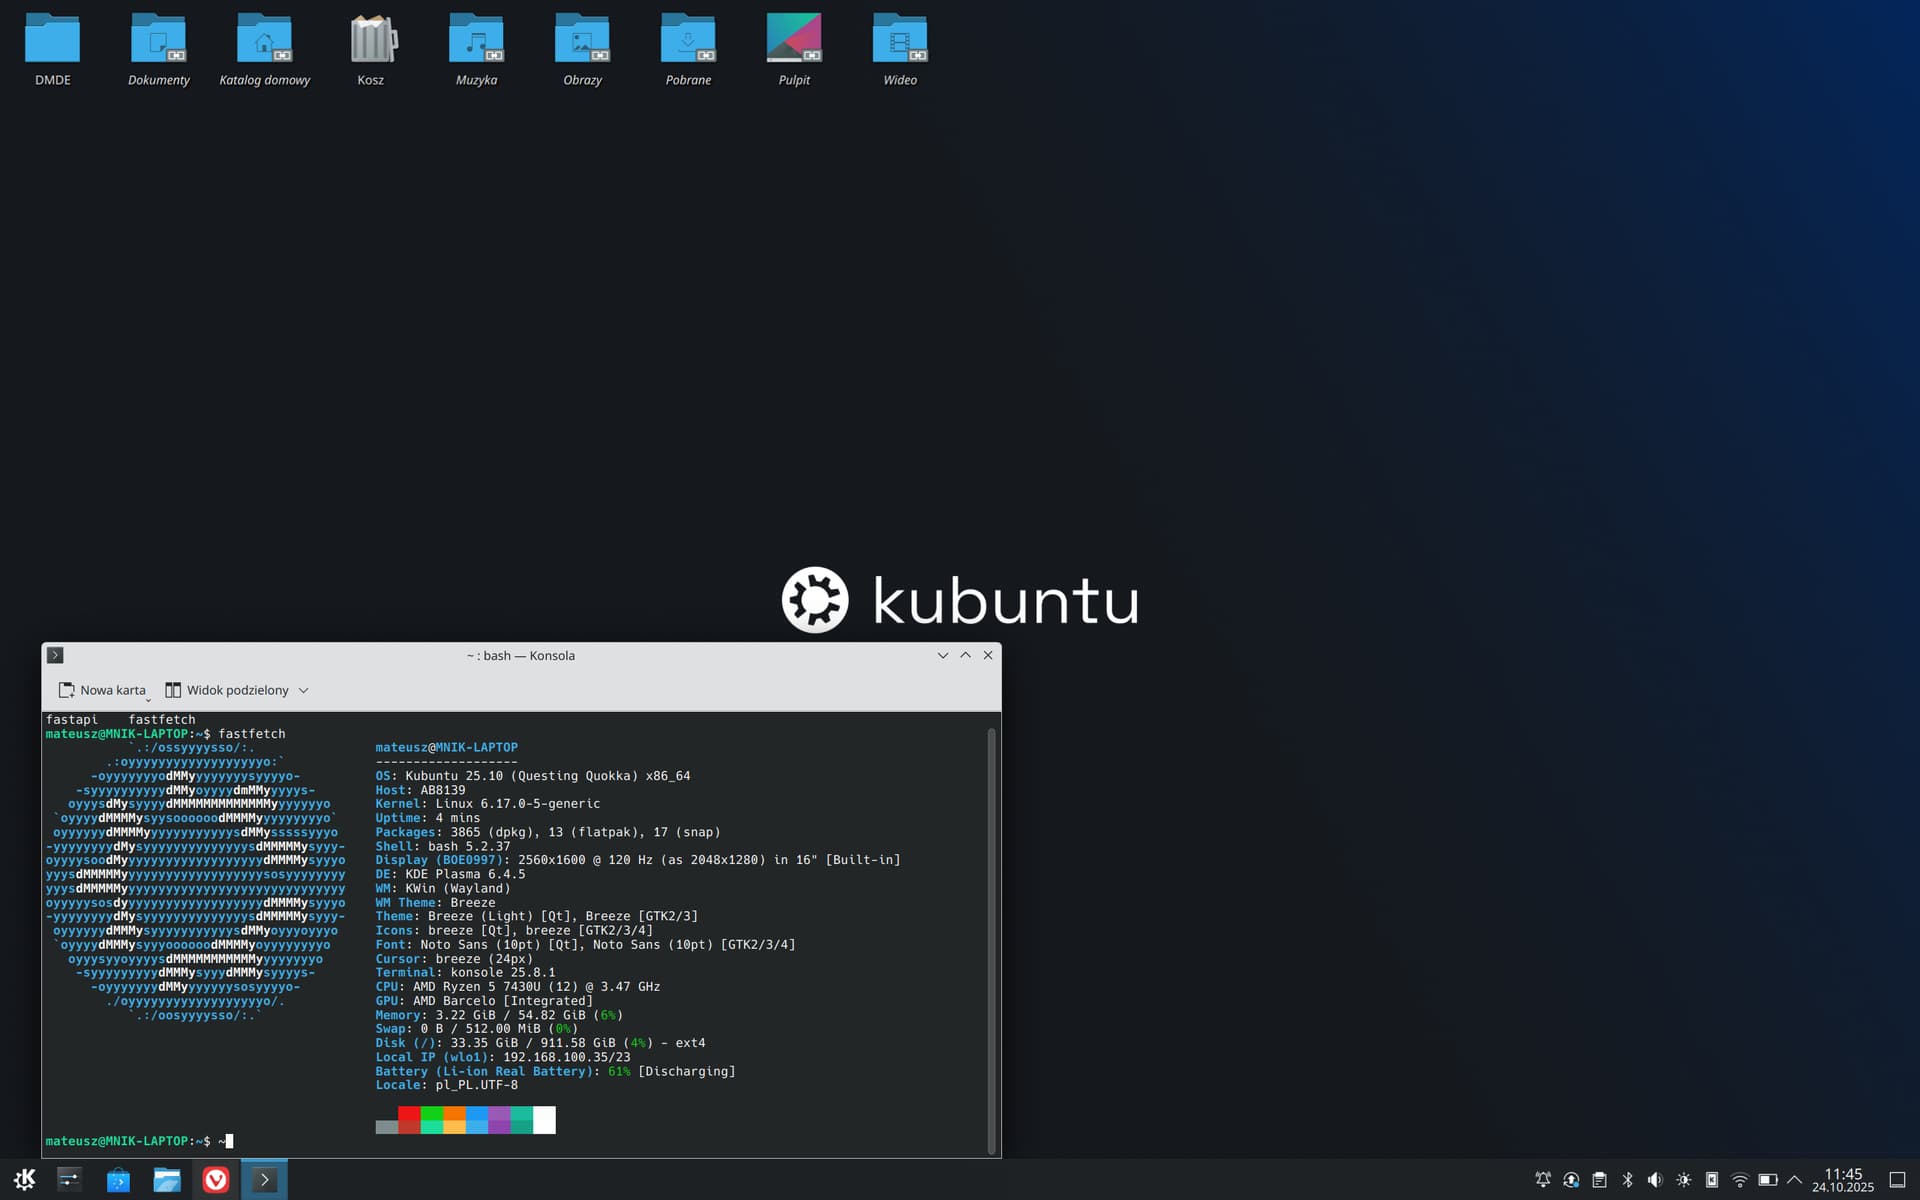Open the Nowa karta dropdown arrow

tap(148, 701)
